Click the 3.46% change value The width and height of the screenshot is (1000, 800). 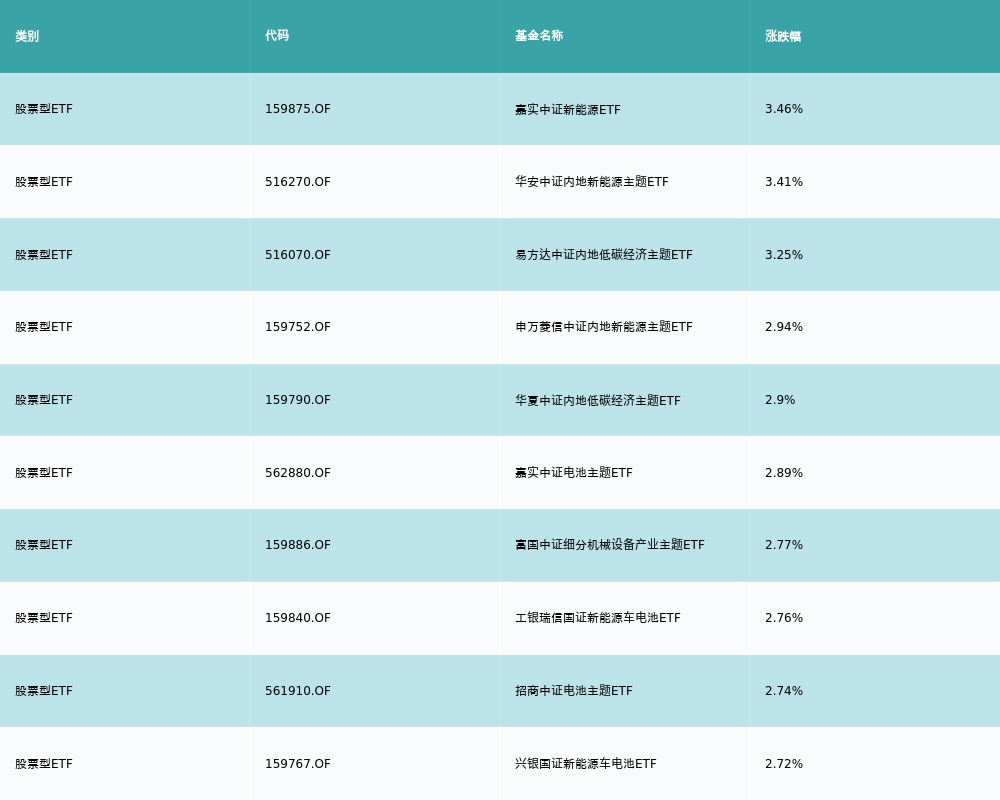[783, 109]
